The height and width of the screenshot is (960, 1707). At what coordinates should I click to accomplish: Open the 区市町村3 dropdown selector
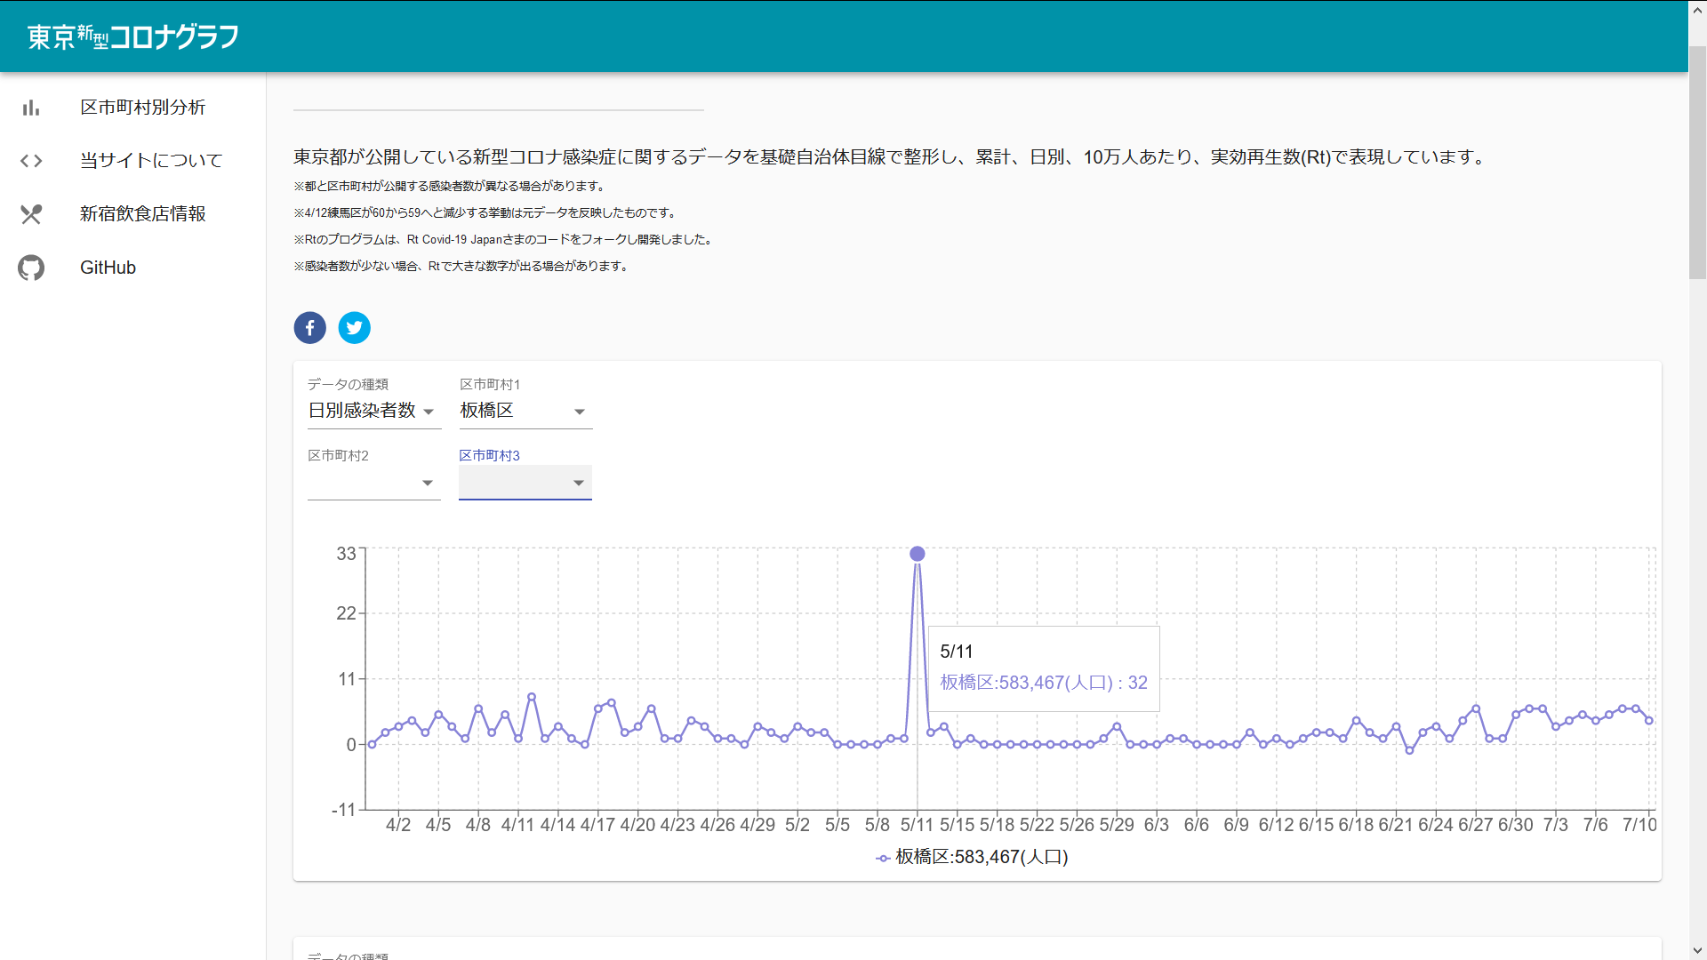tap(525, 483)
